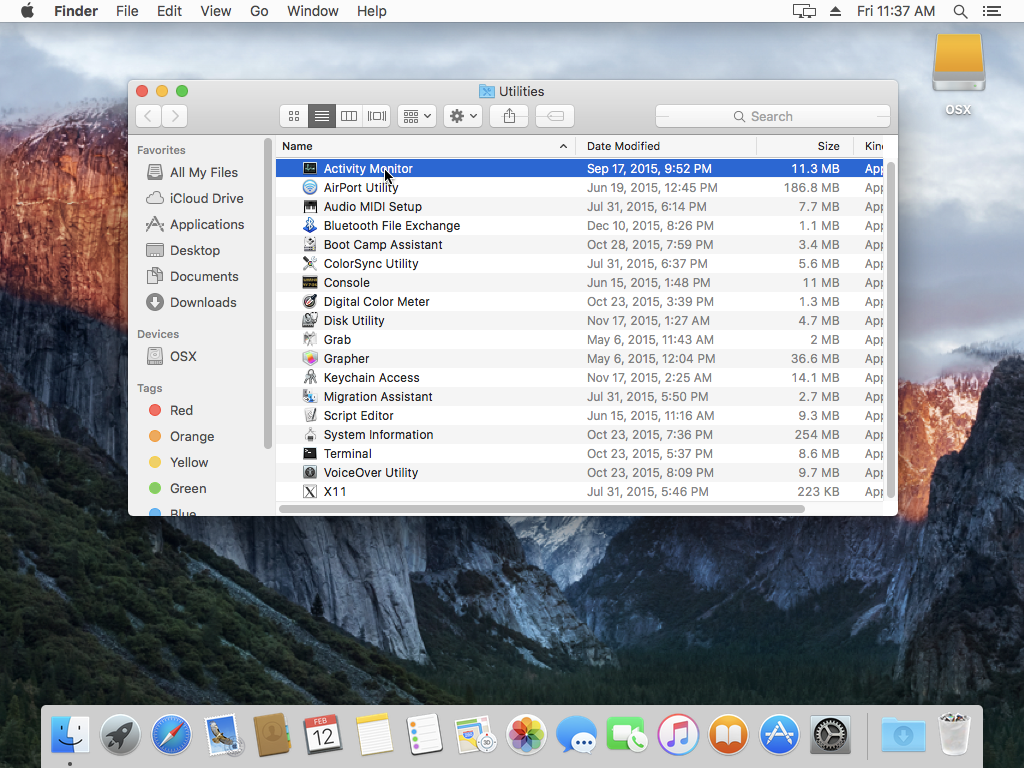Select the Script Editor icon

[310, 415]
